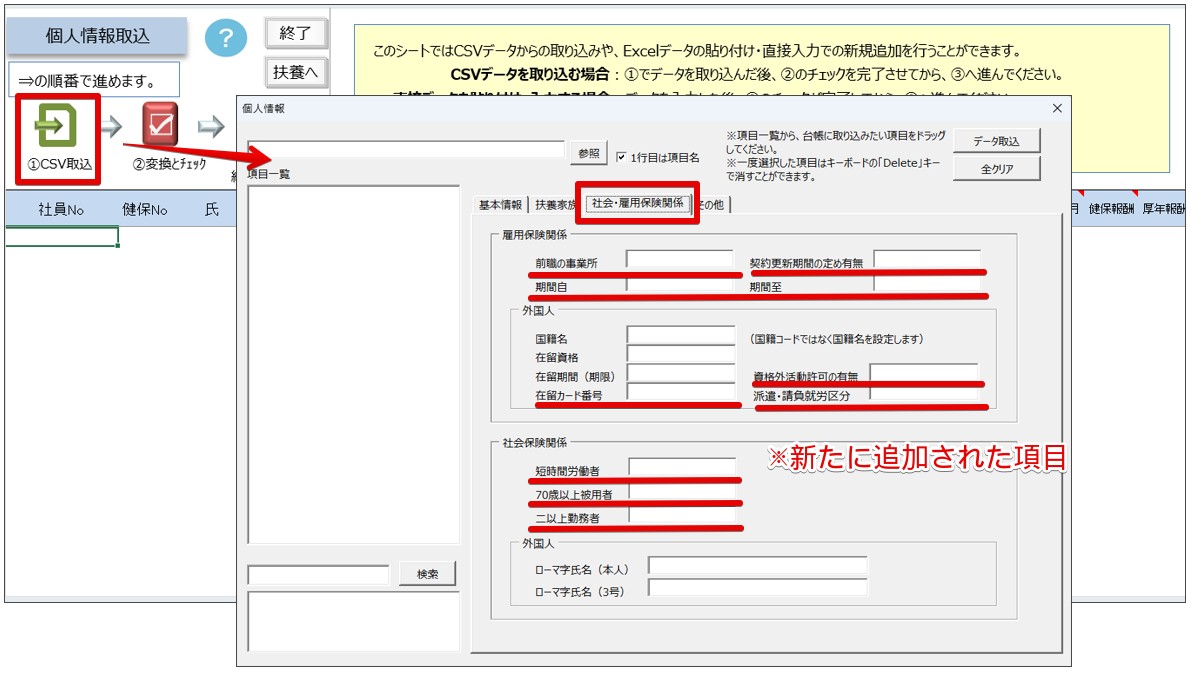Image resolution: width=1191 pixels, height=673 pixels.
Task: Click the 契約更新期間の定め有無 field
Action: click(927, 260)
